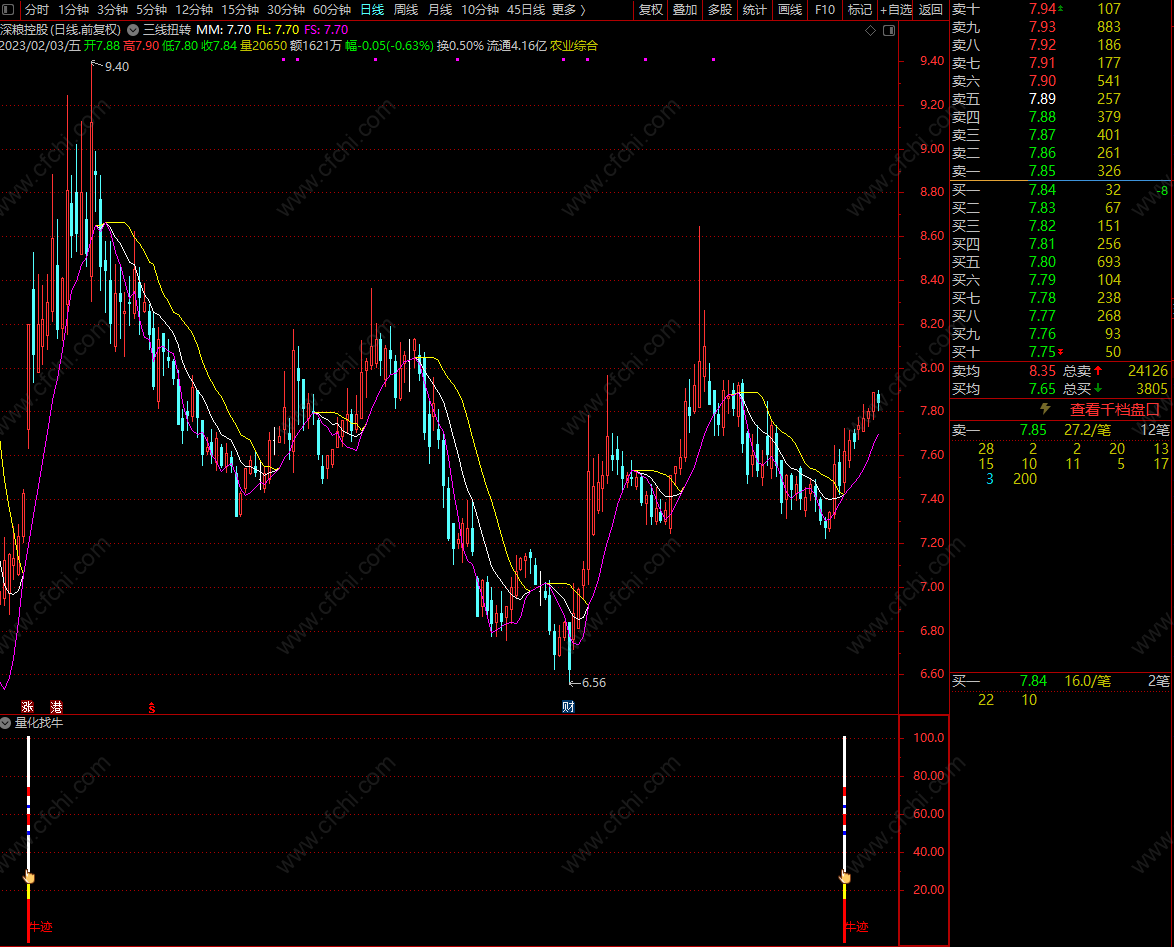The width and height of the screenshot is (1174, 947).
Task: Click the lightning bolt icon beside 查看千档盘口
Action: (1045, 409)
